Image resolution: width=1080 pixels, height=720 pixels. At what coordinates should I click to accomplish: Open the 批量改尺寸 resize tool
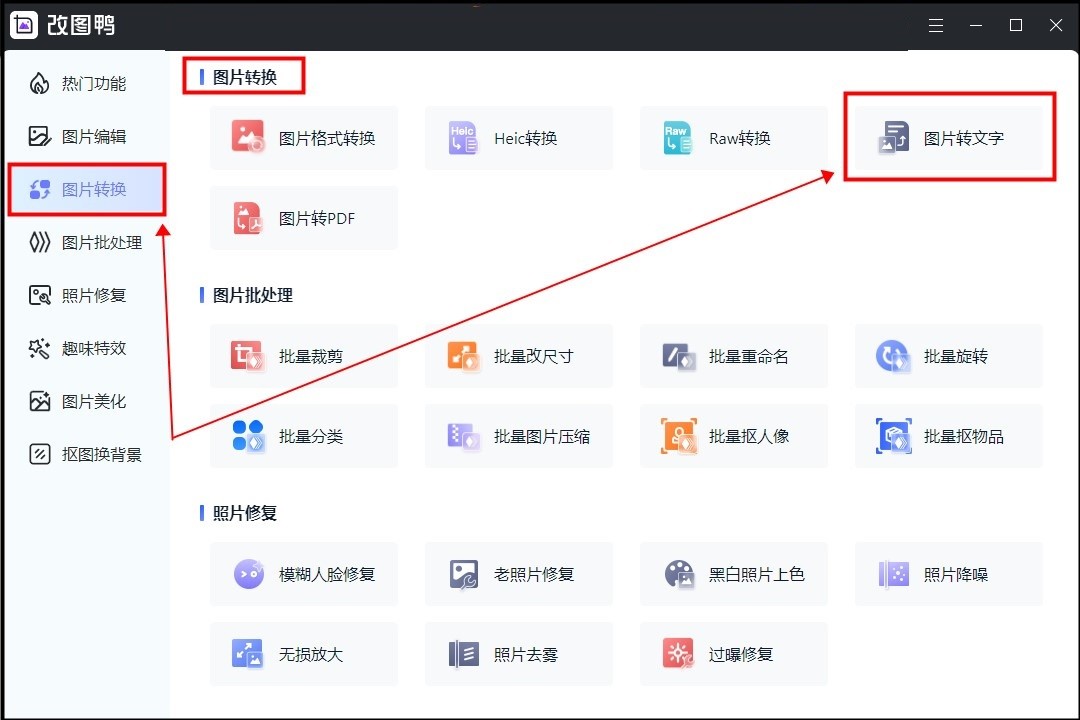point(519,356)
